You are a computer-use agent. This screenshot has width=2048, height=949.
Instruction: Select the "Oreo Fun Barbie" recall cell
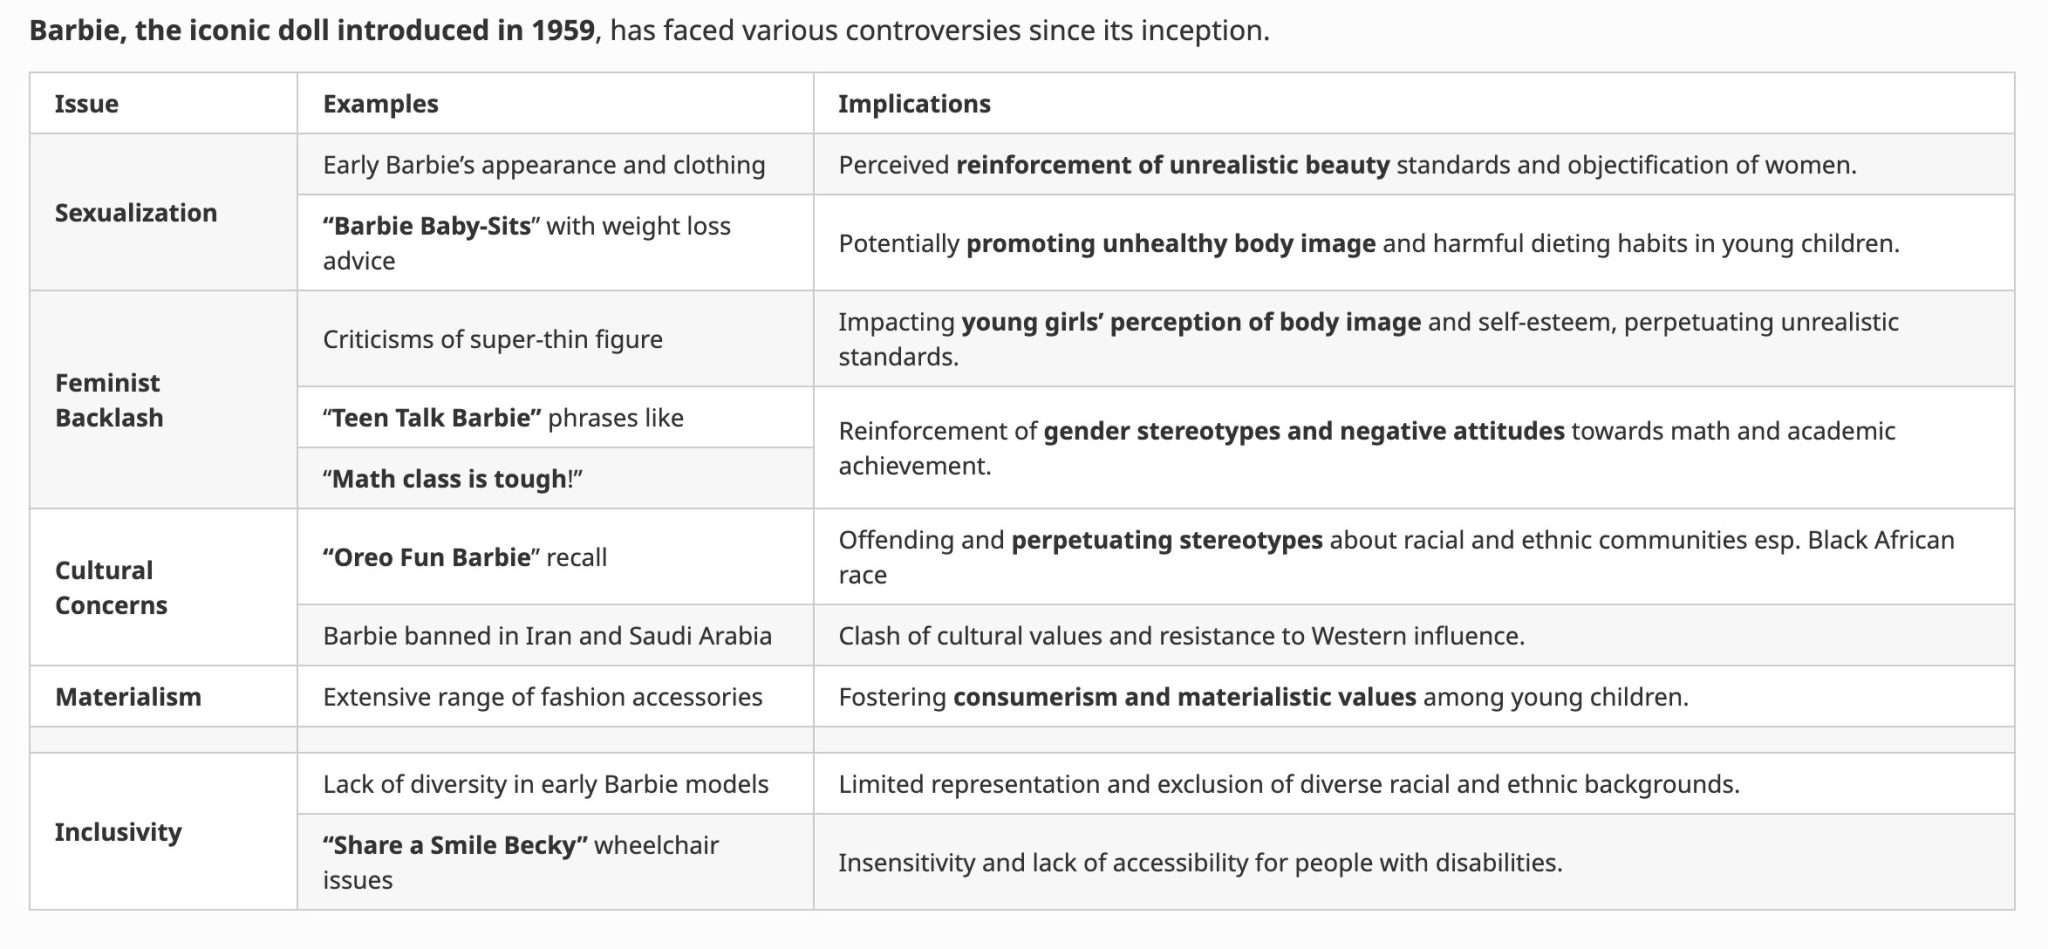(464, 557)
